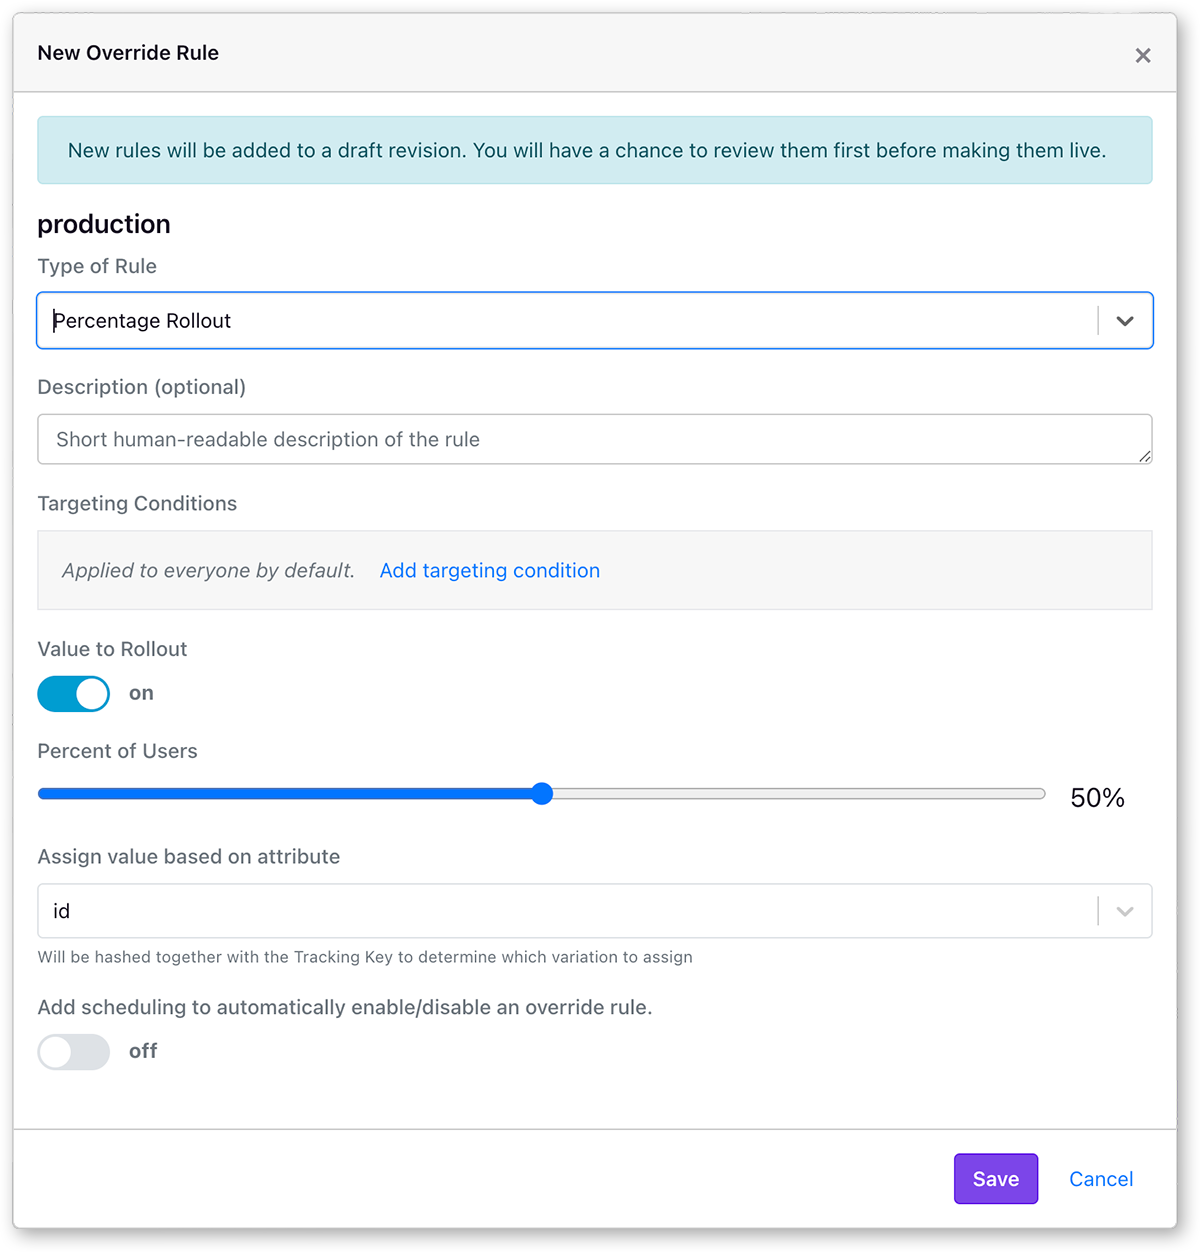
Task: Turn off the Value to Rollout switch
Action: pos(74,693)
